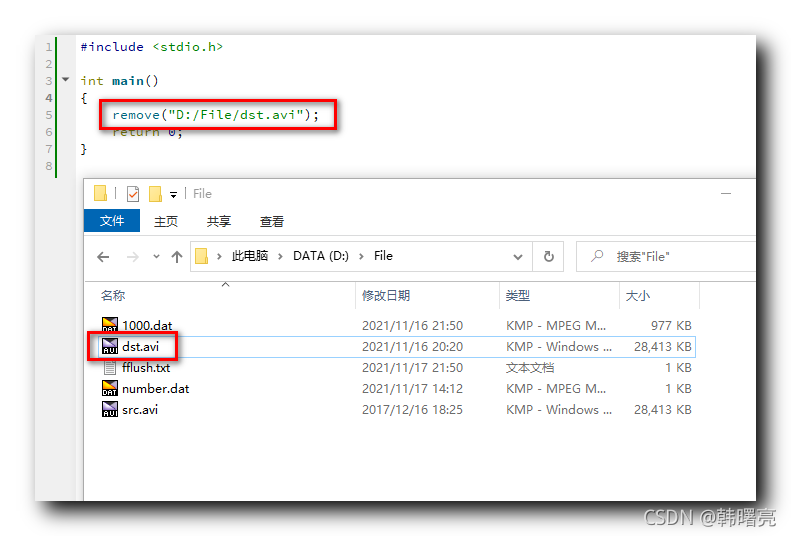Click the text document icon of fflush.txt
Image resolution: width=791 pixels, height=536 pixels.
(109, 367)
